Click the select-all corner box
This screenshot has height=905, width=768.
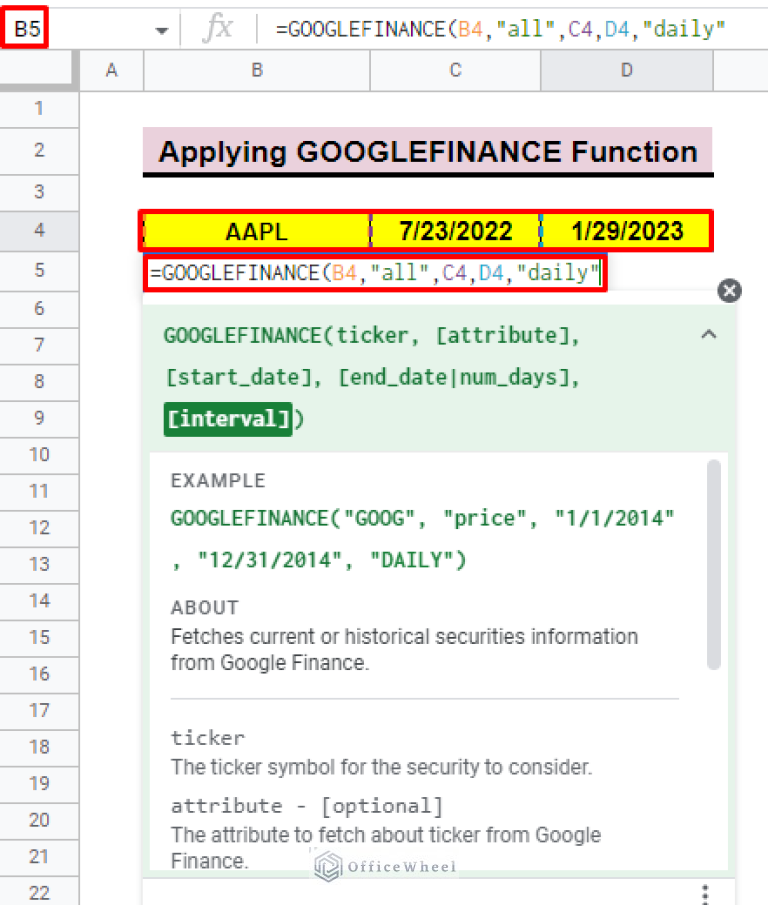click(x=39, y=70)
